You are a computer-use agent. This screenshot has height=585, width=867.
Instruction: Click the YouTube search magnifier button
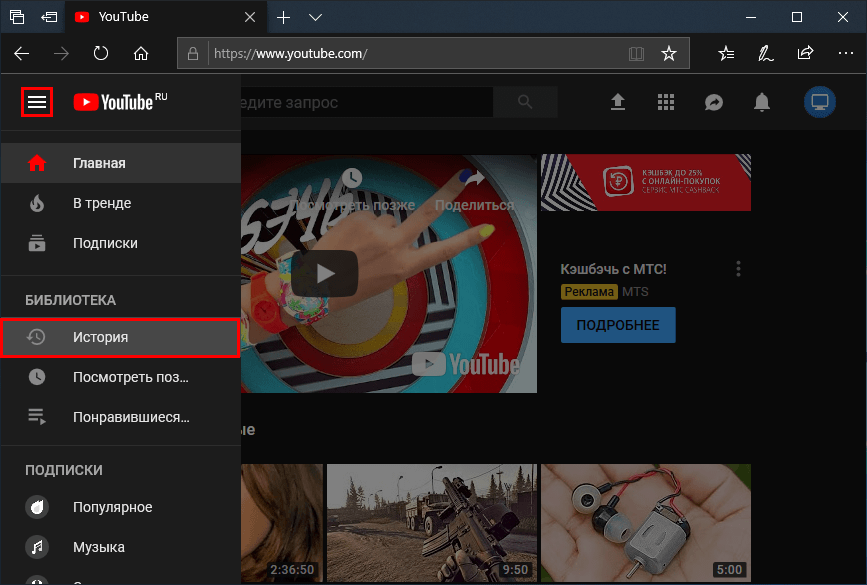click(x=525, y=102)
